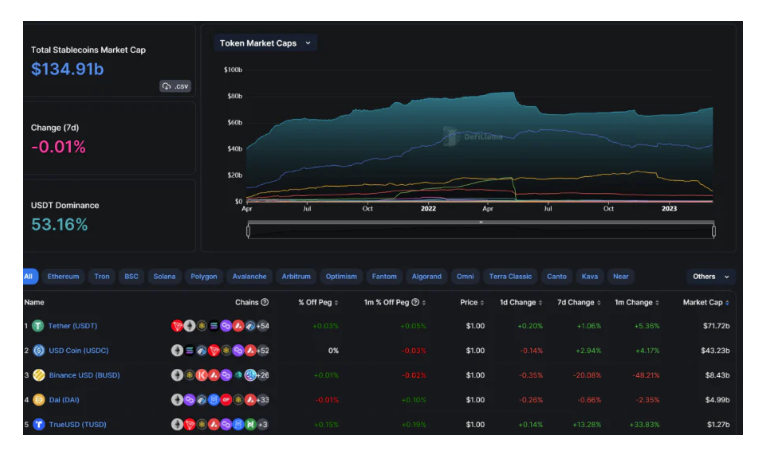Filter stablecoins by Polygon chain

click(203, 276)
